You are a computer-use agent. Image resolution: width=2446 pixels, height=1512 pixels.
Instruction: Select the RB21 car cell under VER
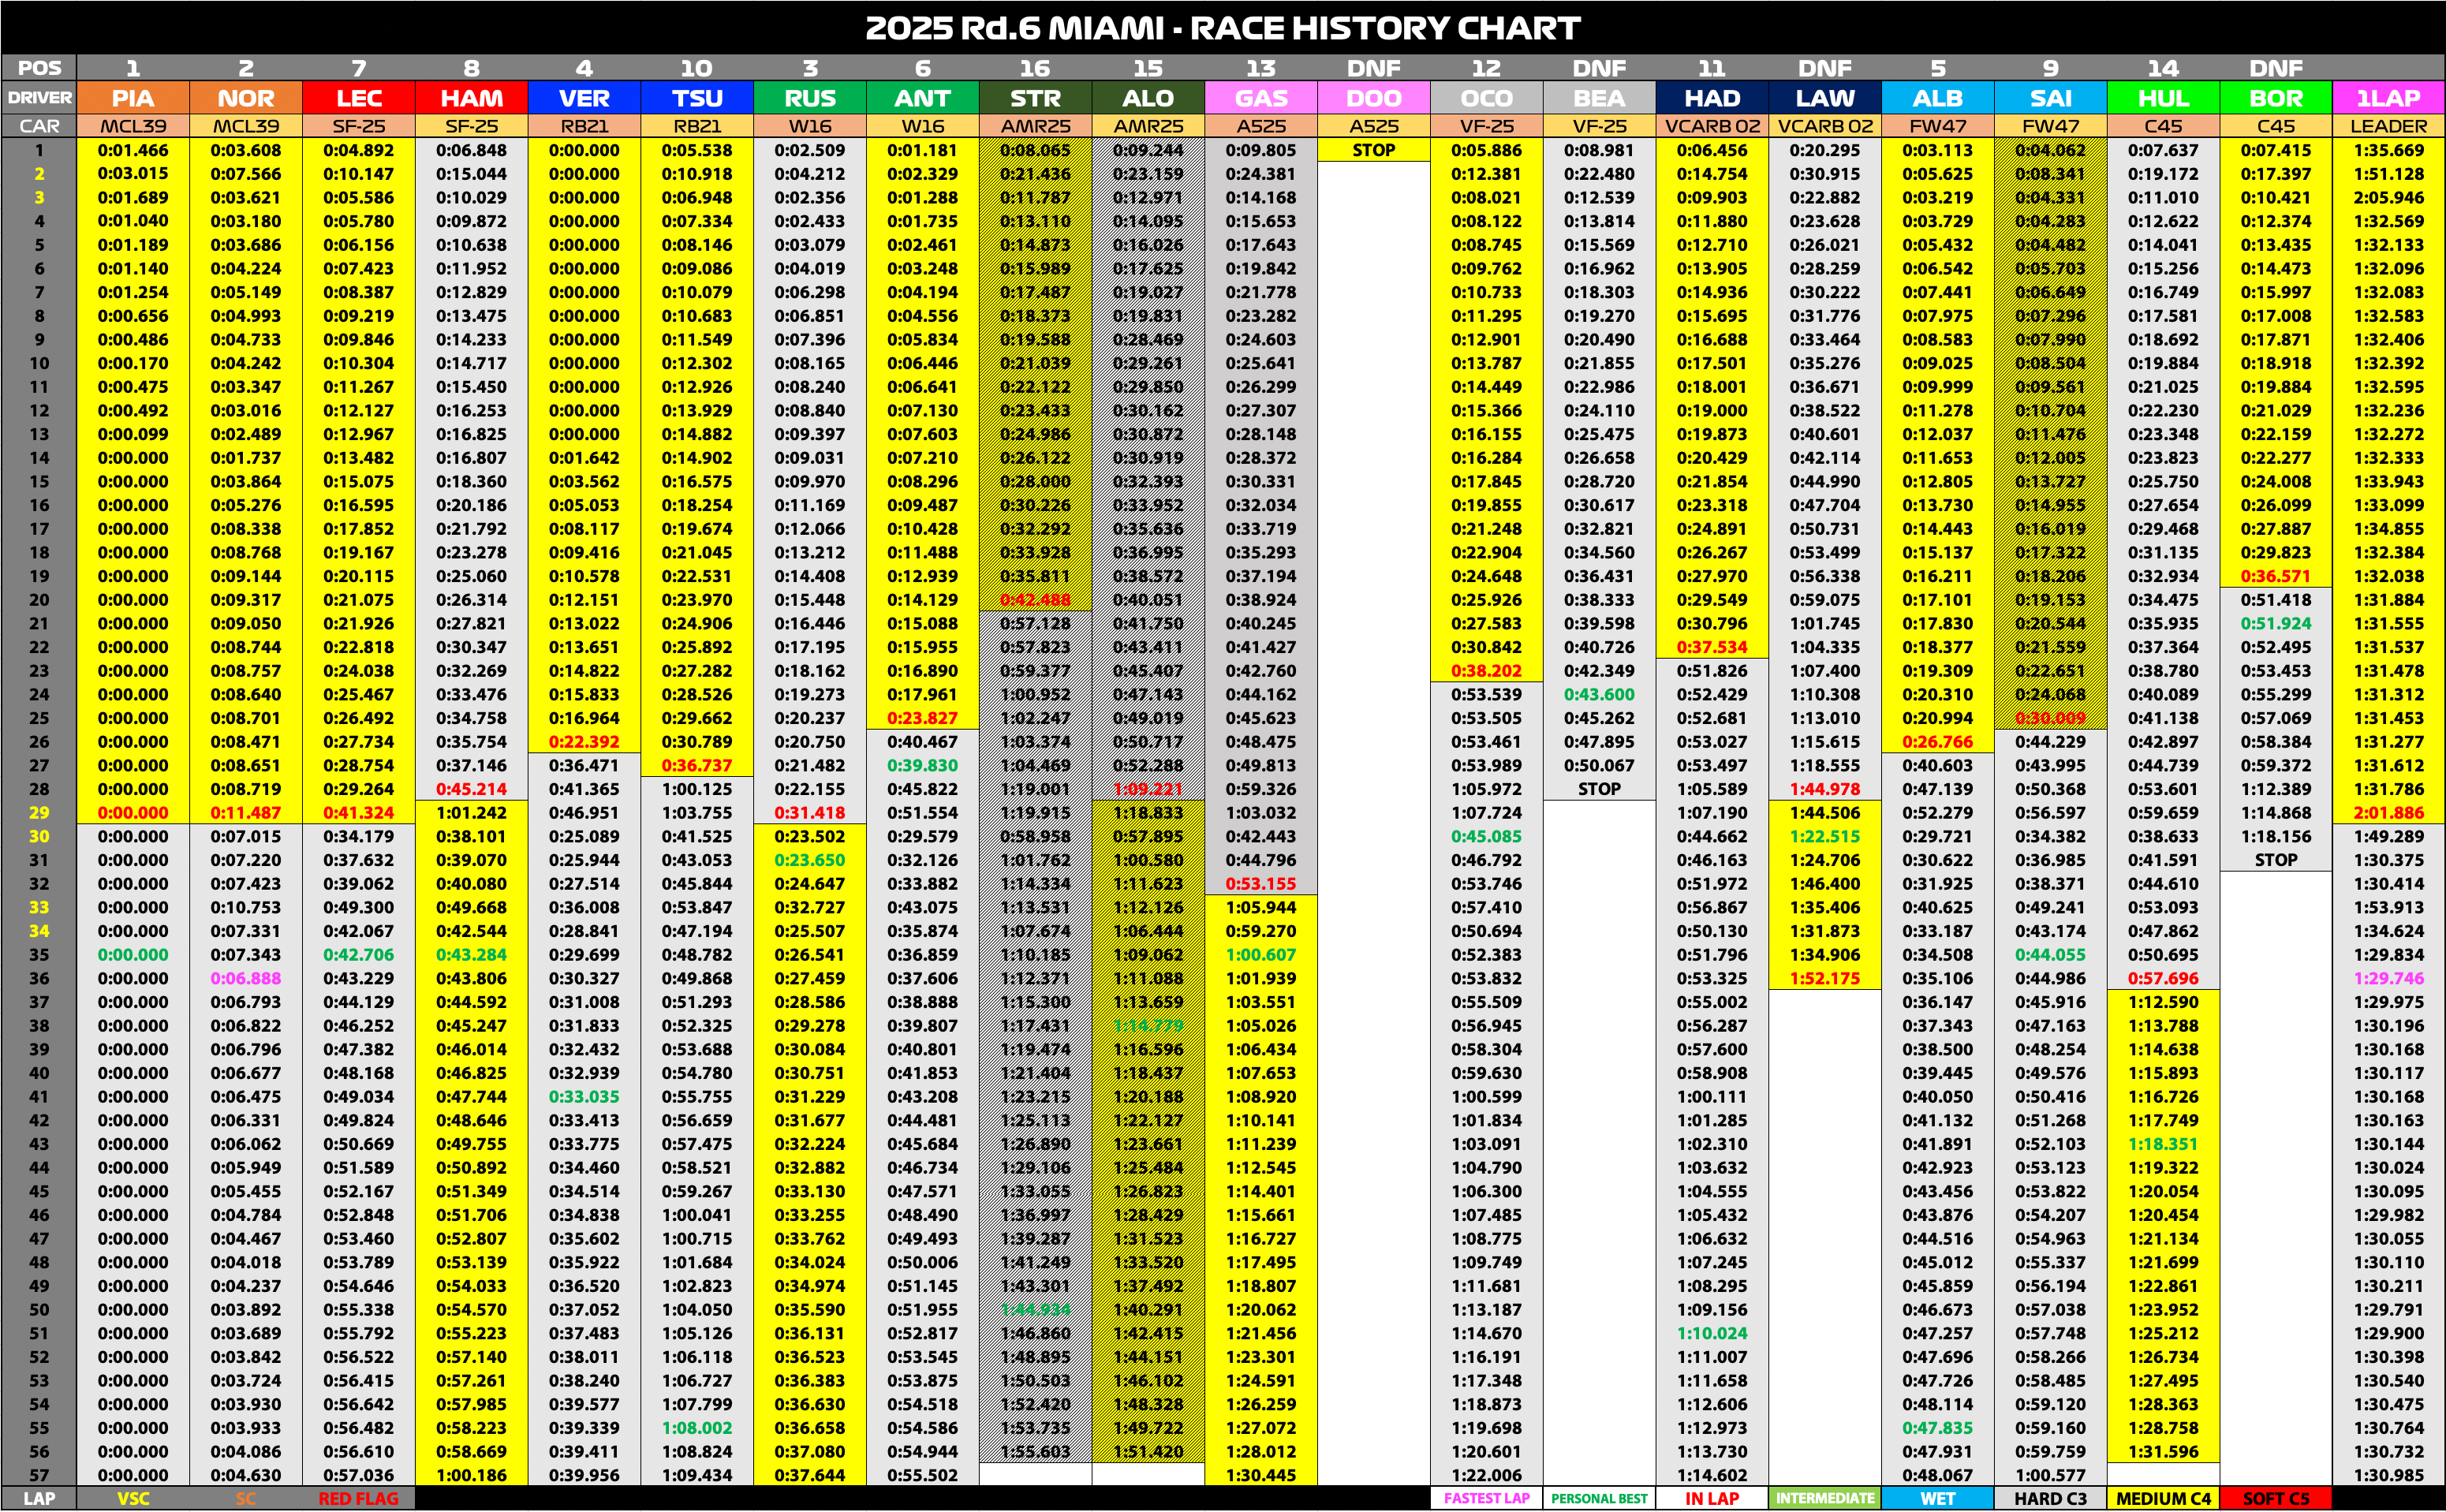(x=584, y=126)
